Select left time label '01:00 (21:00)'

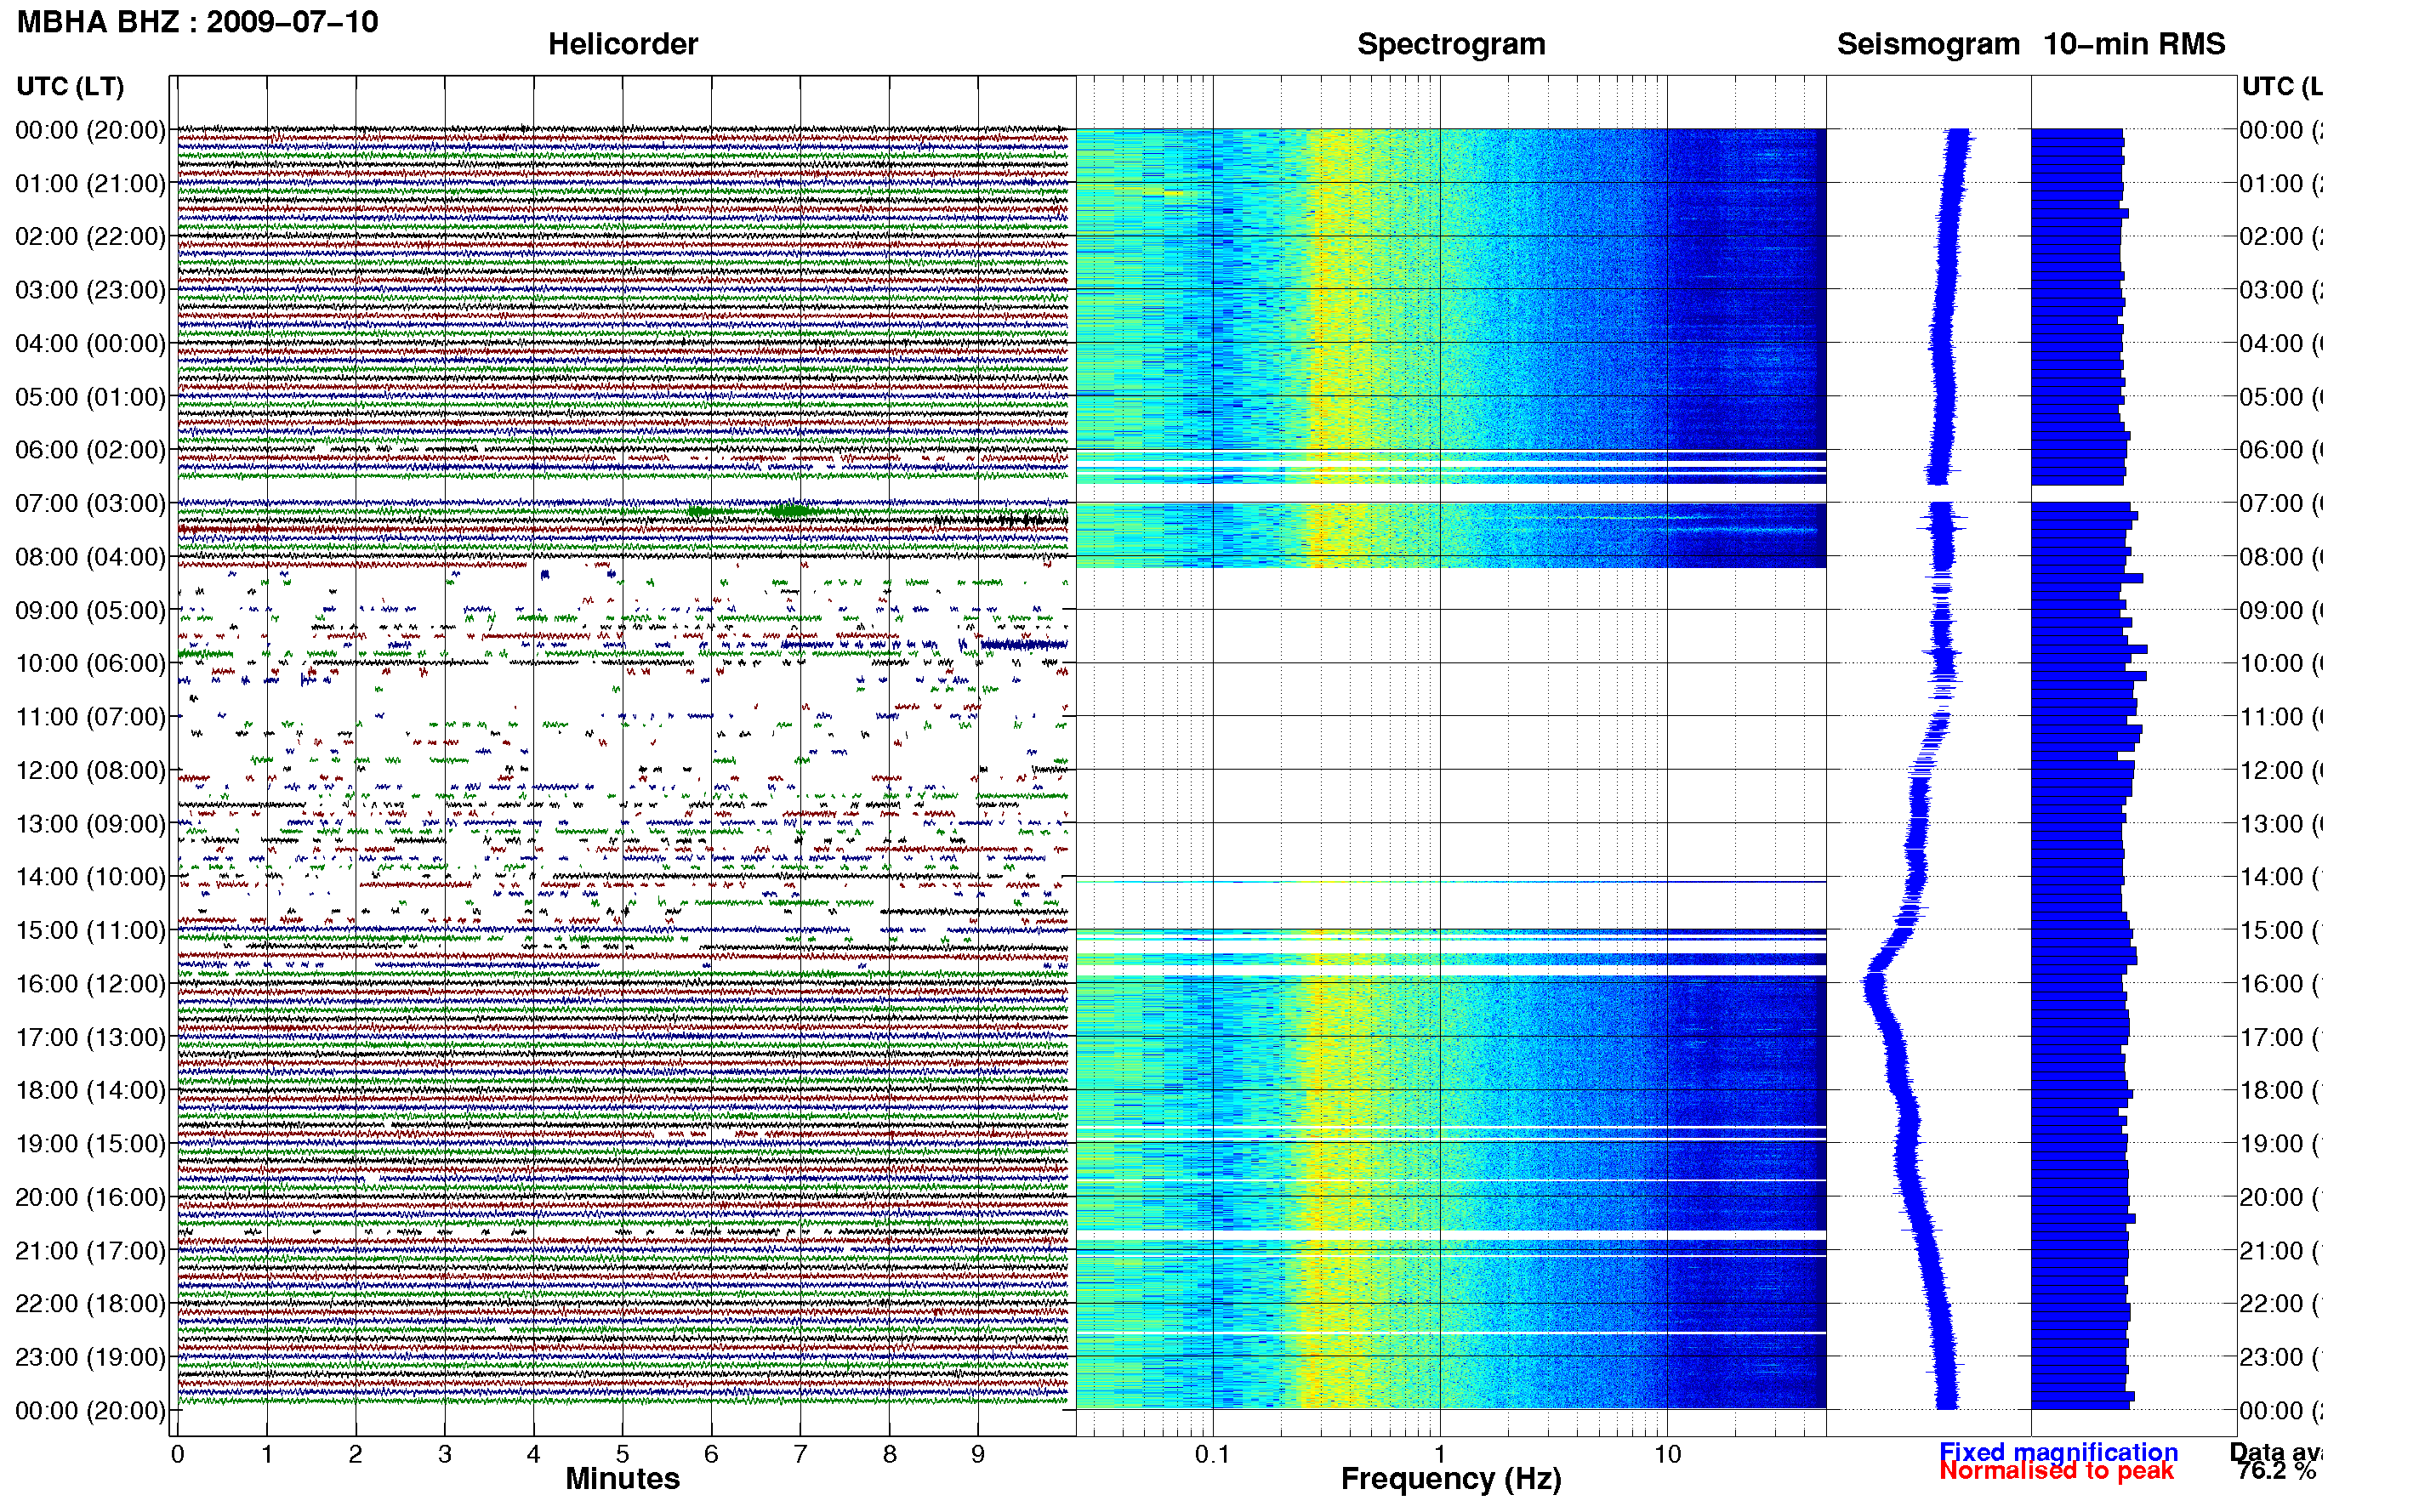tap(90, 184)
